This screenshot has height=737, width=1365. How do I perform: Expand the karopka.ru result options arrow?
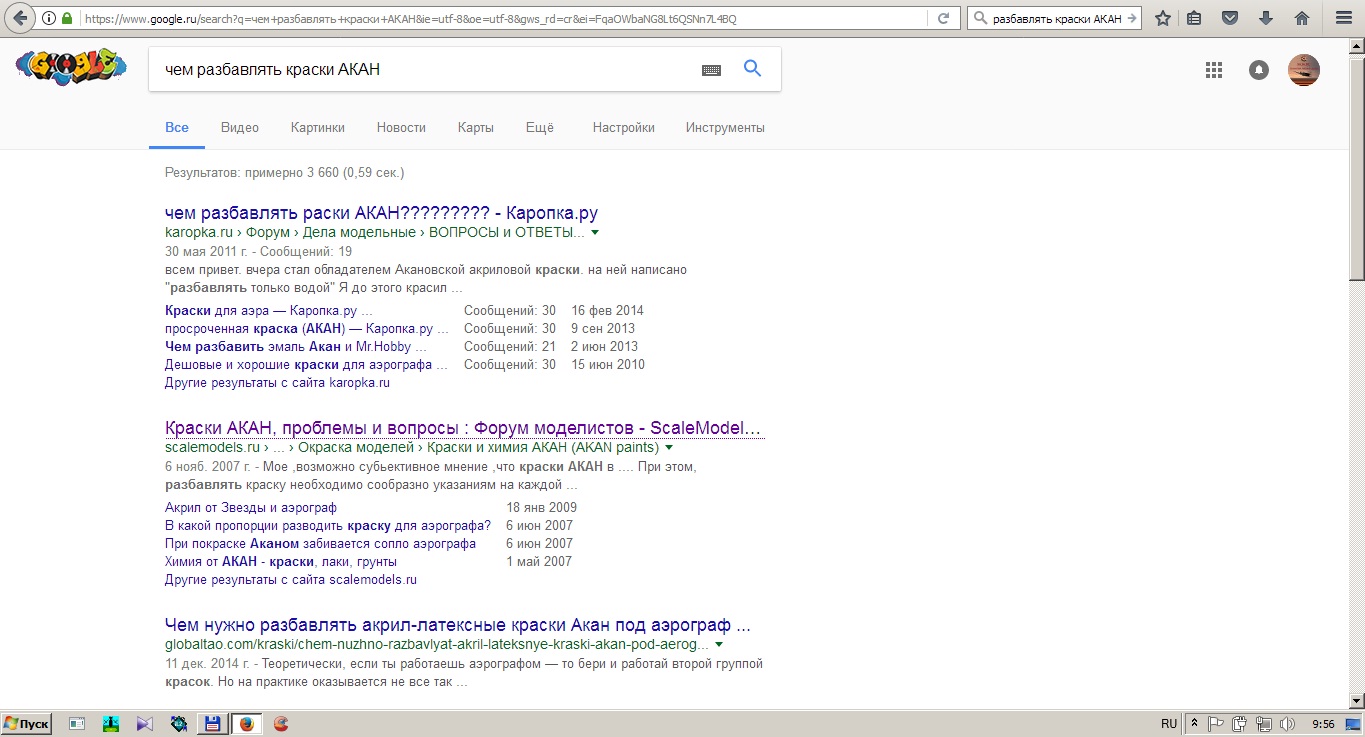pyautogui.click(x=595, y=233)
